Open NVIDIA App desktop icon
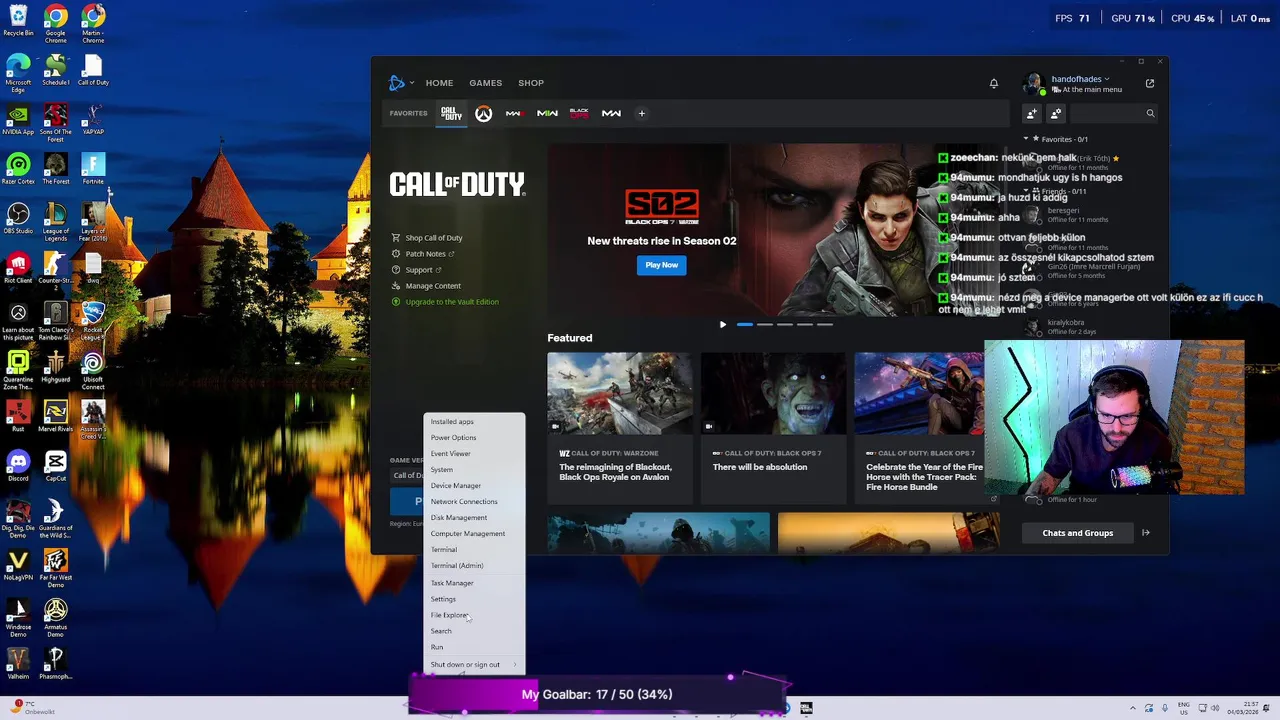The width and height of the screenshot is (1280, 720). pos(18,120)
